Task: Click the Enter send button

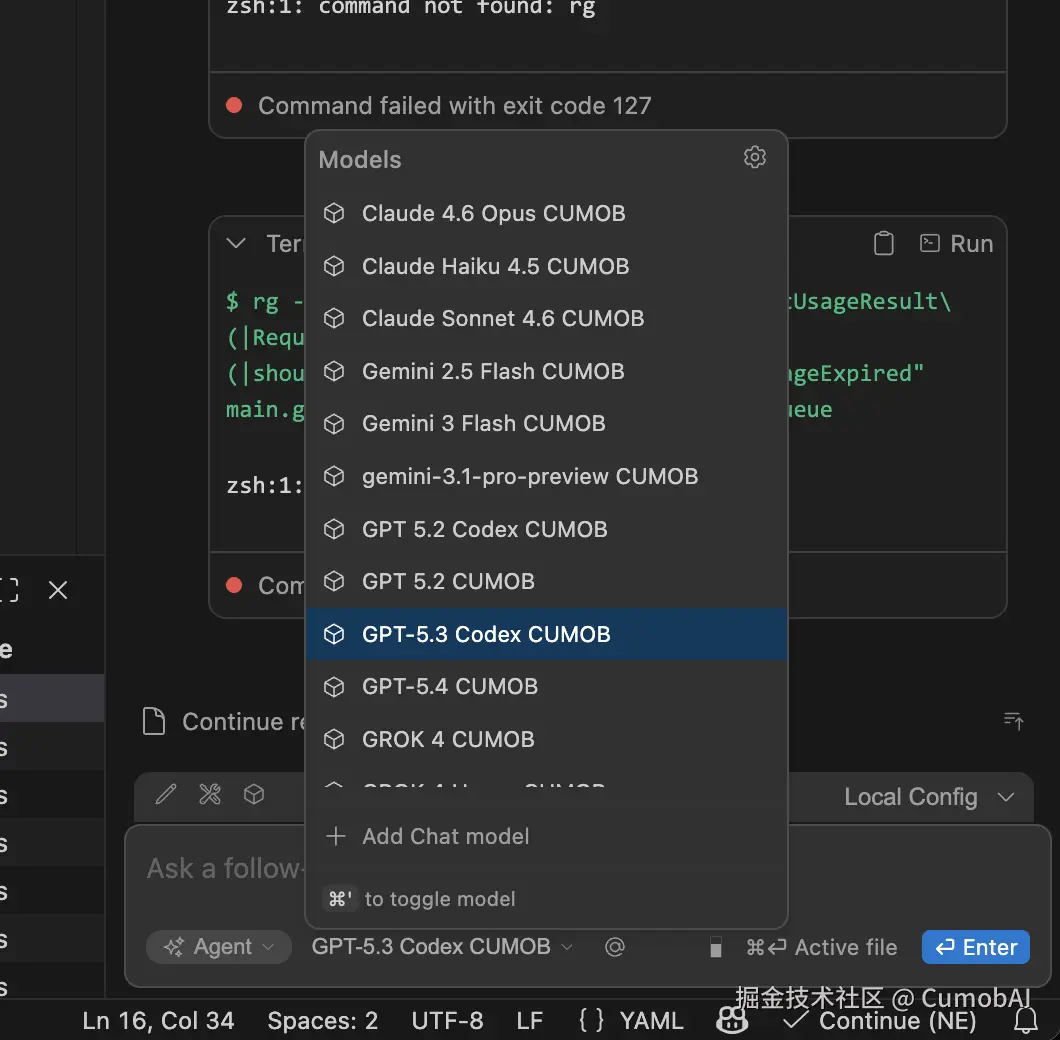Action: pos(975,947)
